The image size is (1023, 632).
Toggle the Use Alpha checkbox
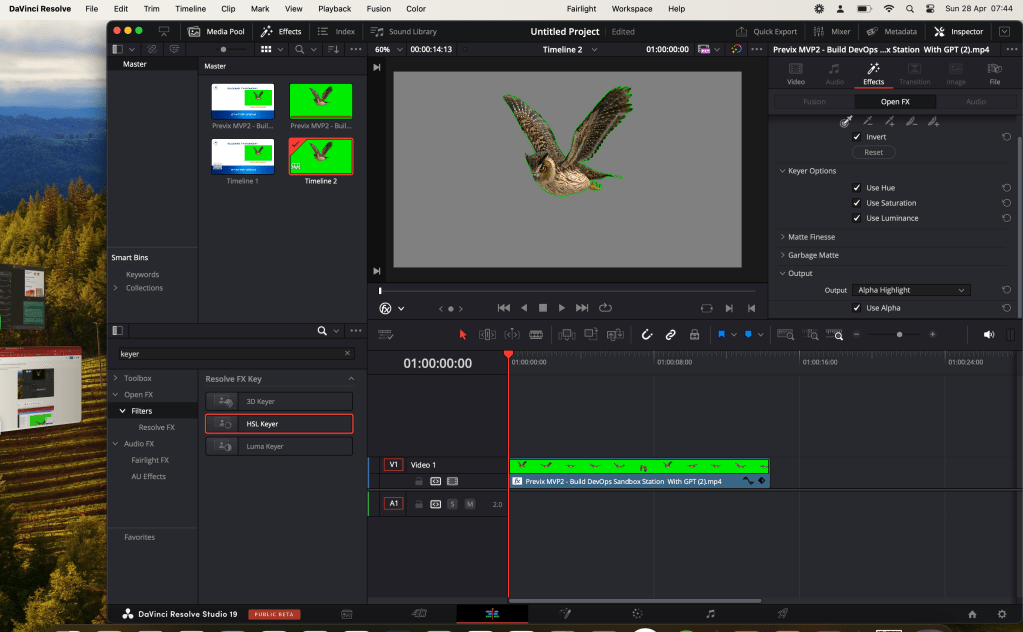tap(857, 308)
